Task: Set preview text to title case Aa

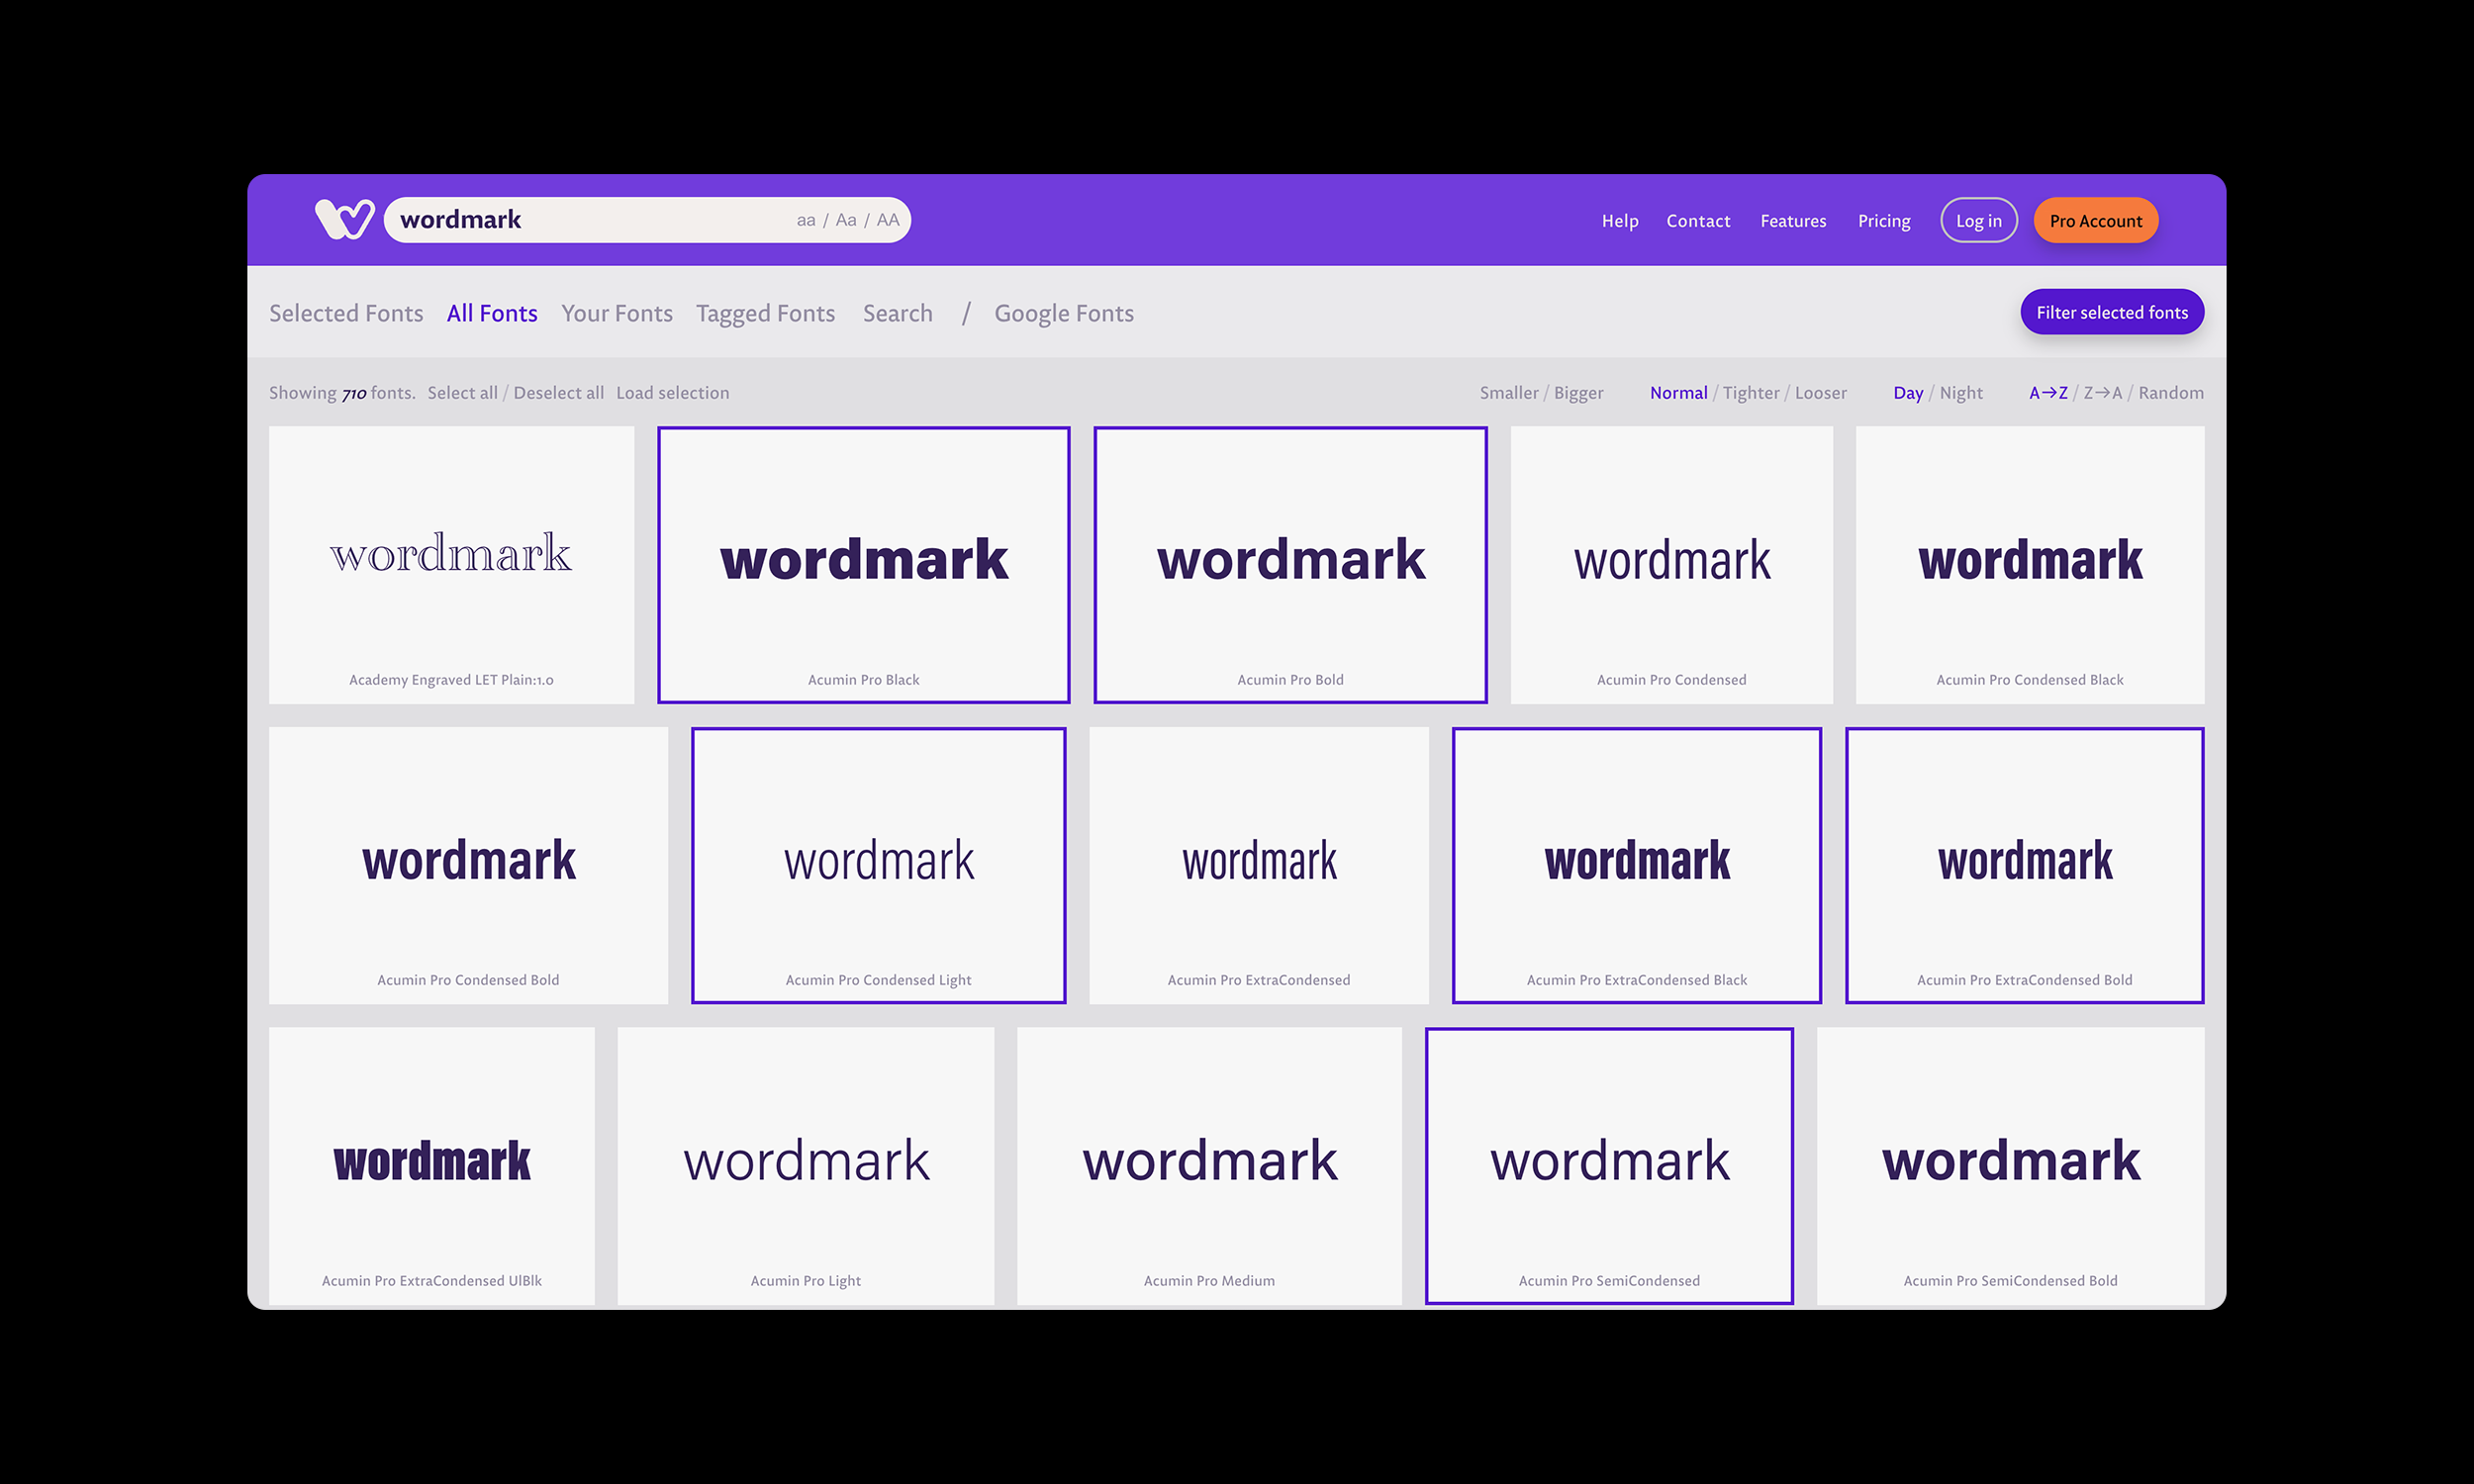Action: (x=846, y=220)
